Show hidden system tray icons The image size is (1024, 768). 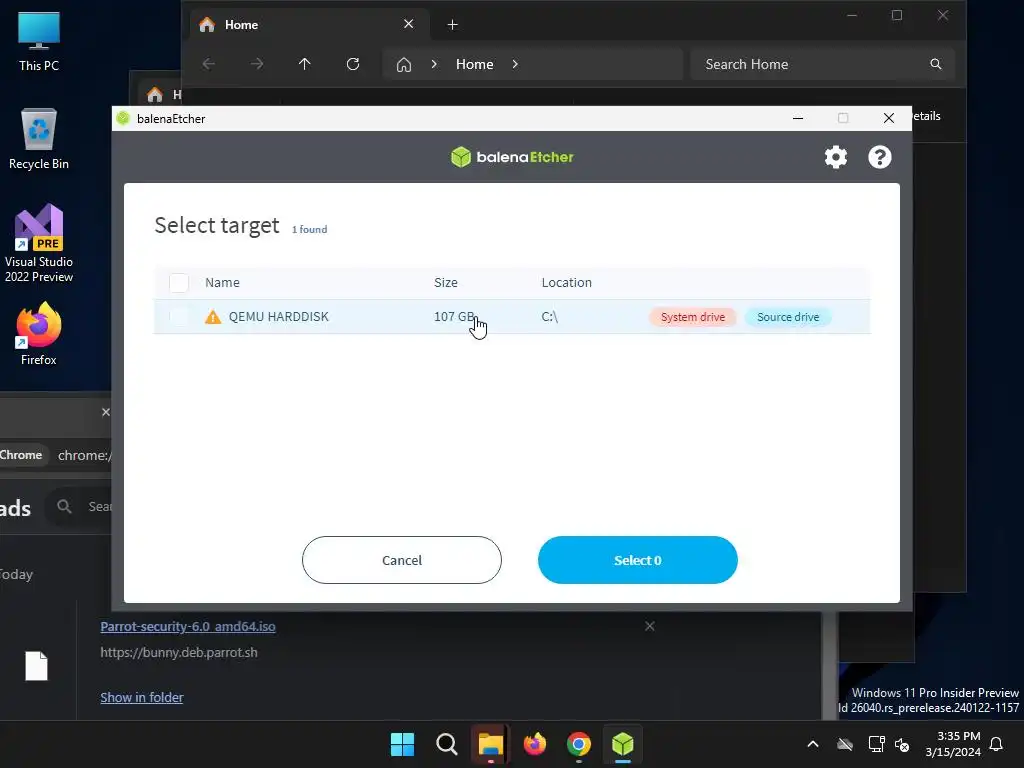click(813, 744)
